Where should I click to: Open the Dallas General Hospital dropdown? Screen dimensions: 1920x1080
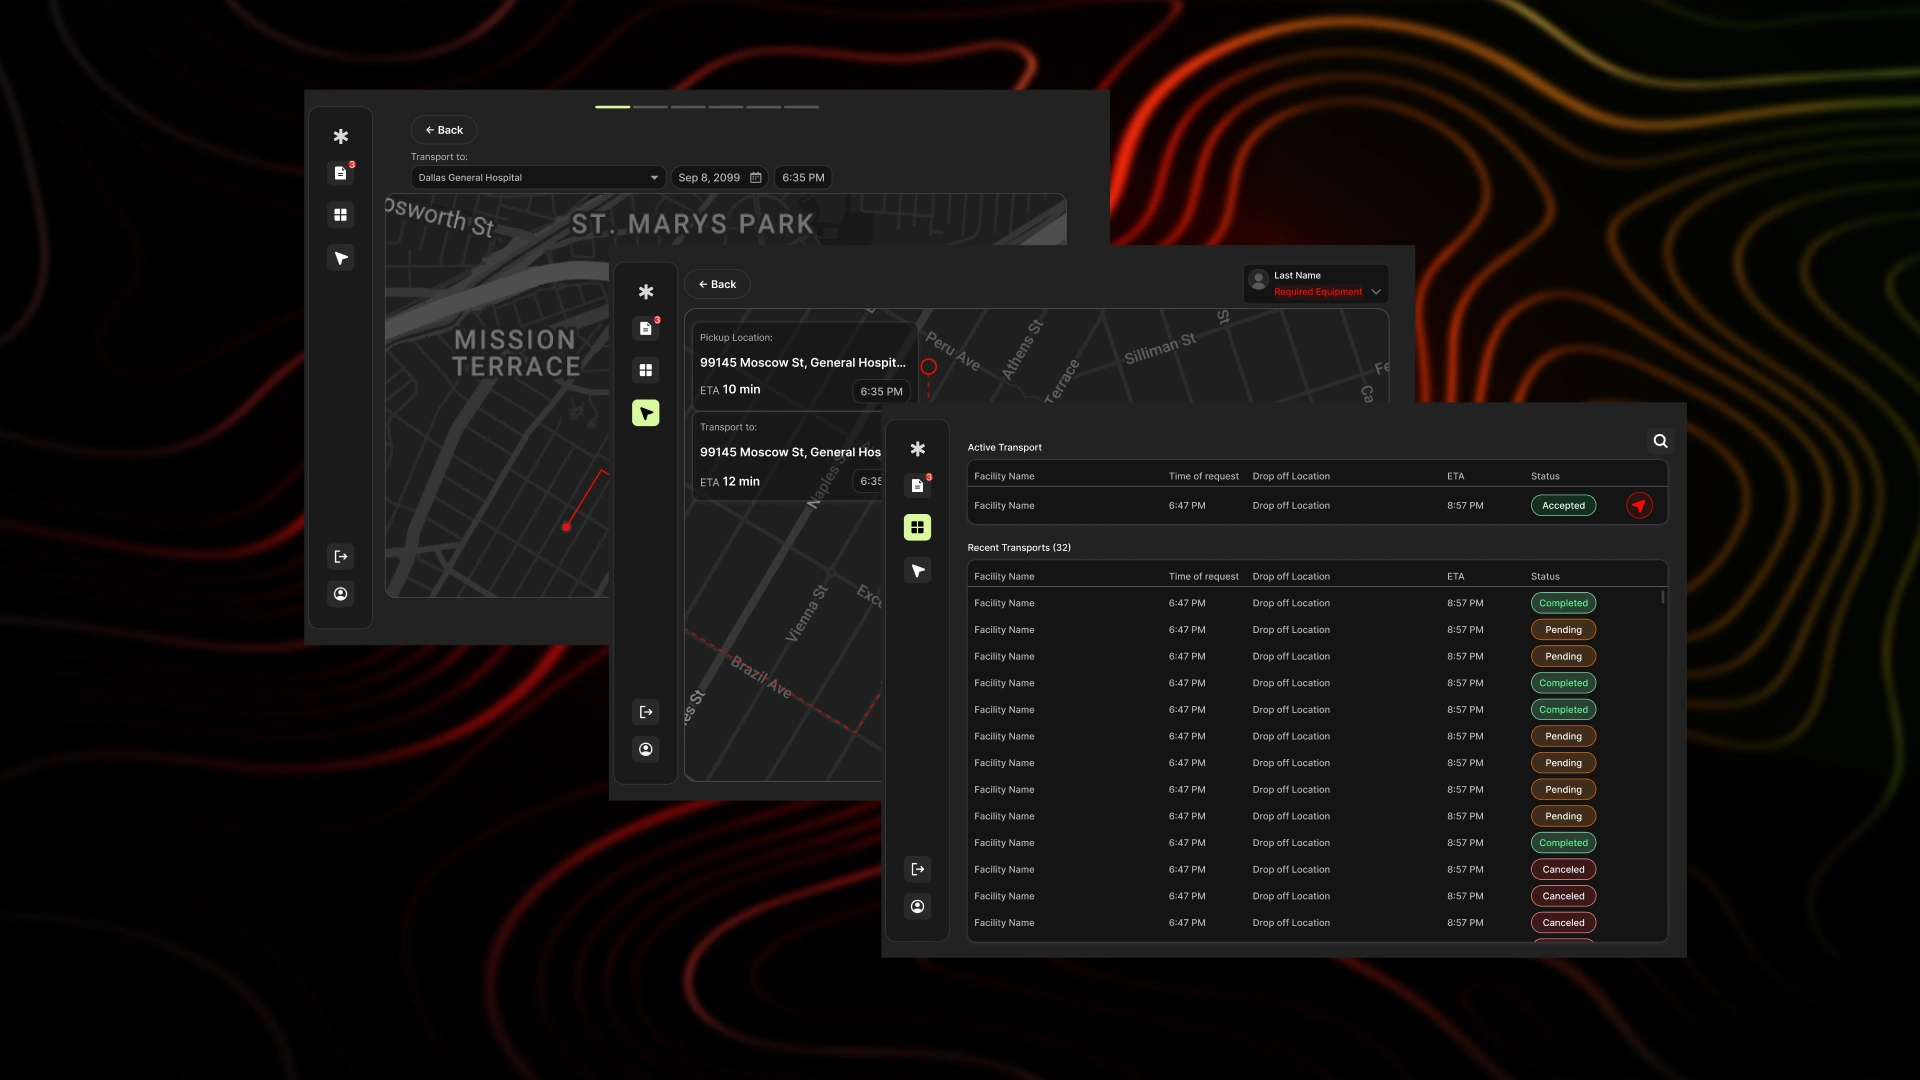pyautogui.click(x=538, y=178)
